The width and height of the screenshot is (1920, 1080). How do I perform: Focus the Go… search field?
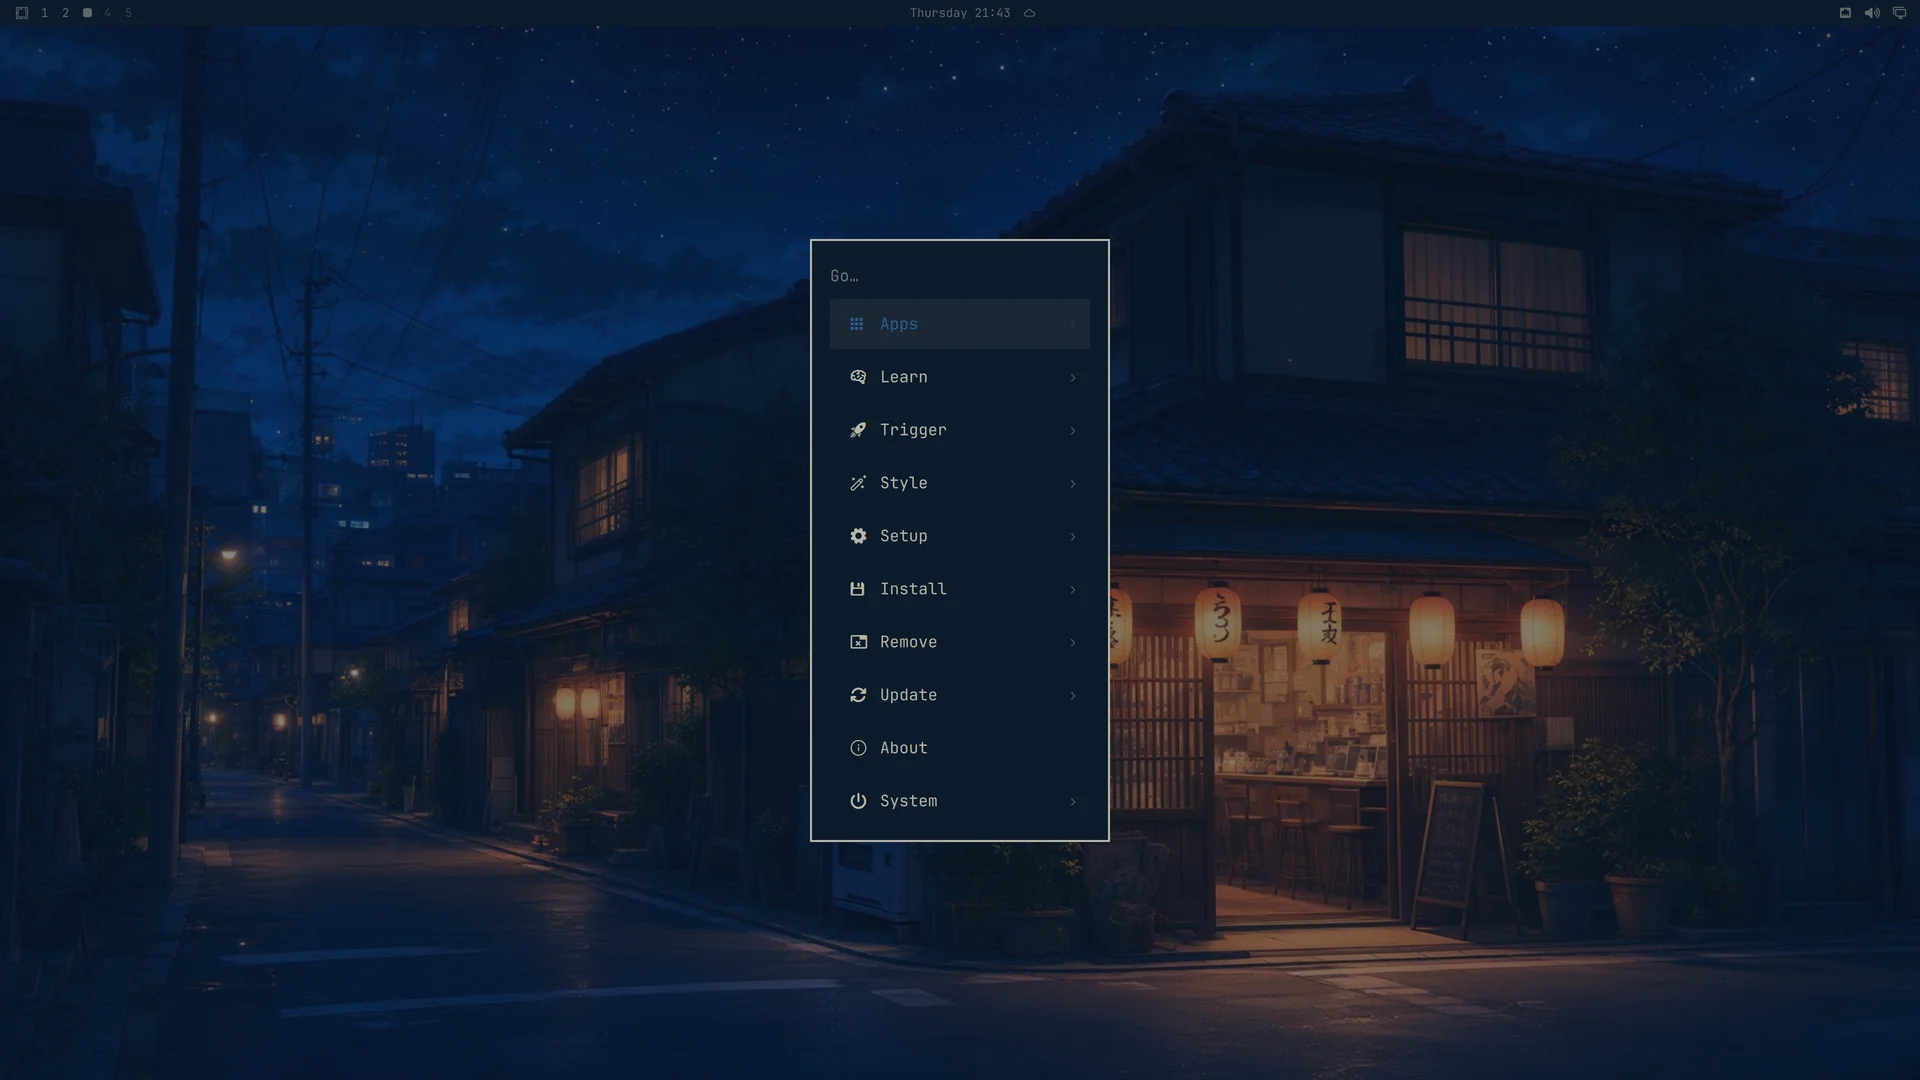click(x=959, y=276)
